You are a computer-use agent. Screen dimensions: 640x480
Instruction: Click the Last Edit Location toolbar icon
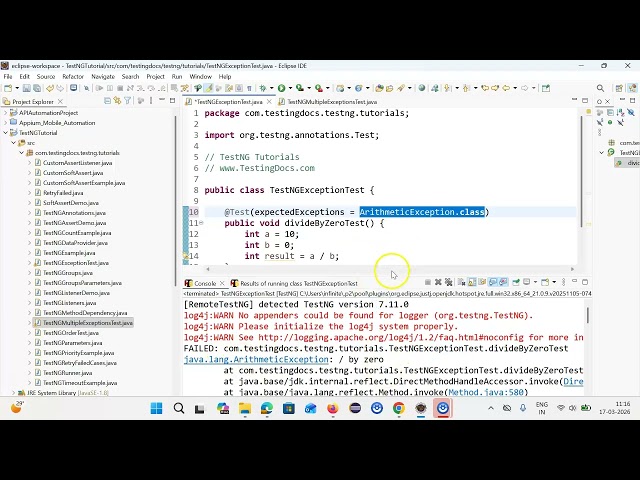[485, 88]
